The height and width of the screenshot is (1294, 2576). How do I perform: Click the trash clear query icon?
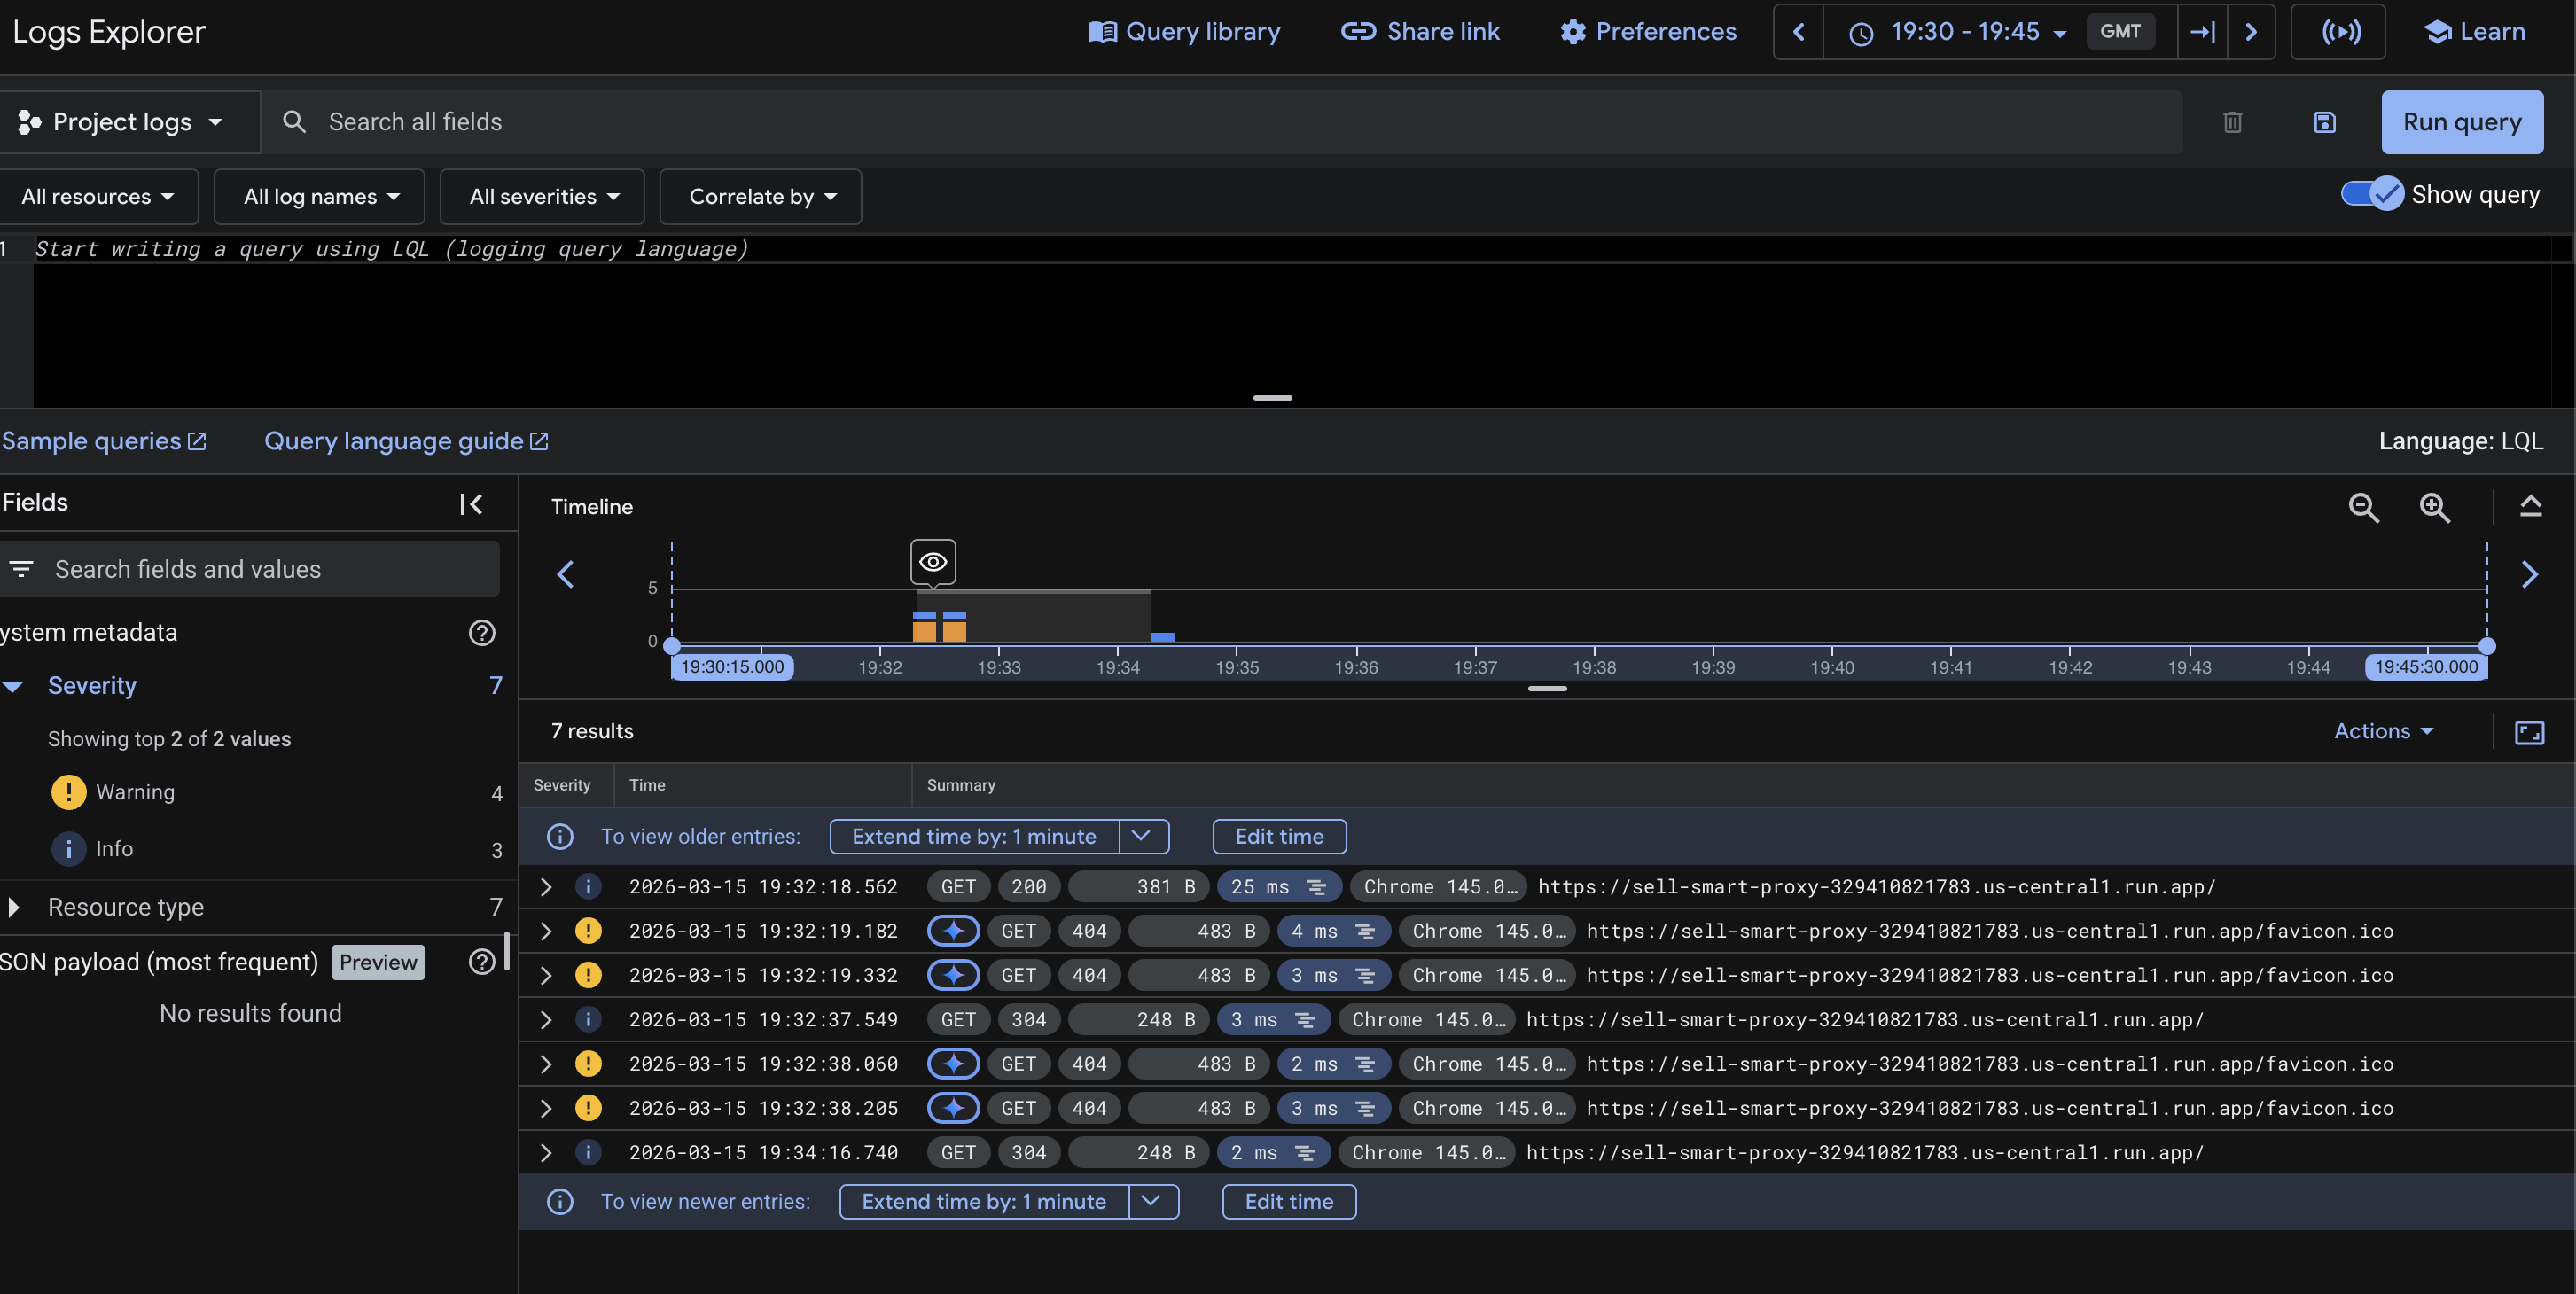(2232, 122)
